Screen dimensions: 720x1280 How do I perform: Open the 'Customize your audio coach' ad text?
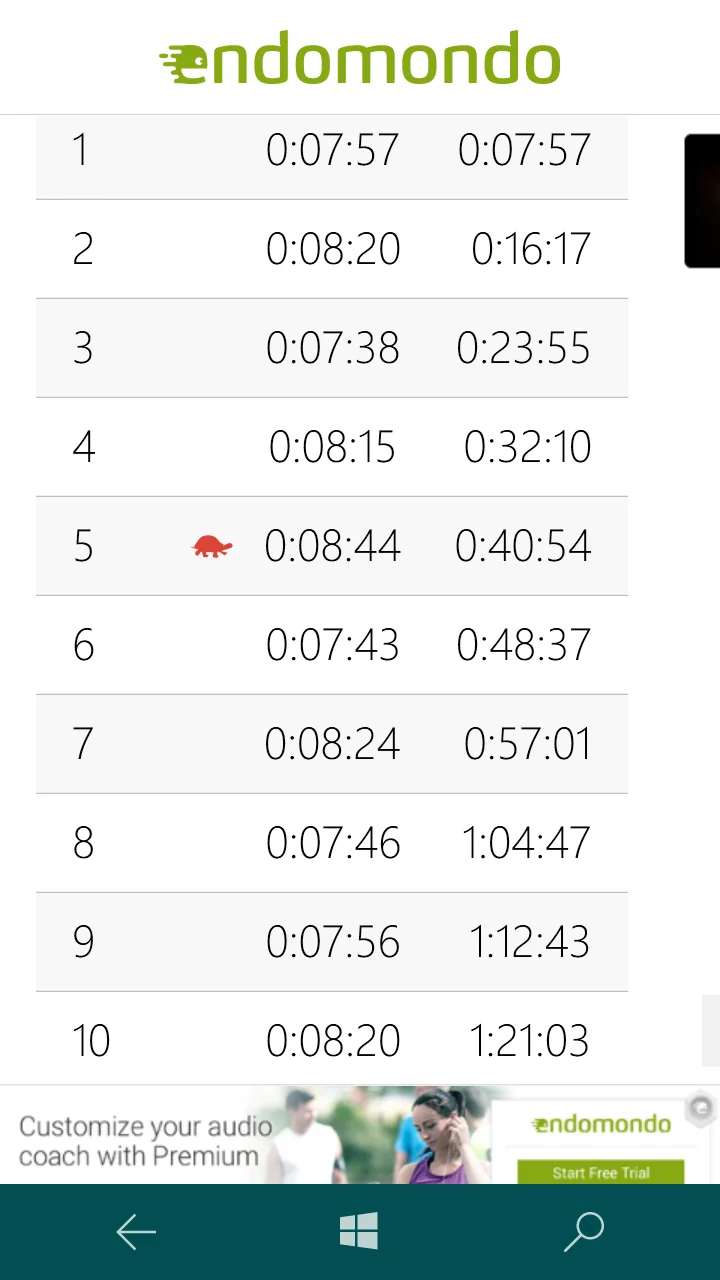145,1141
